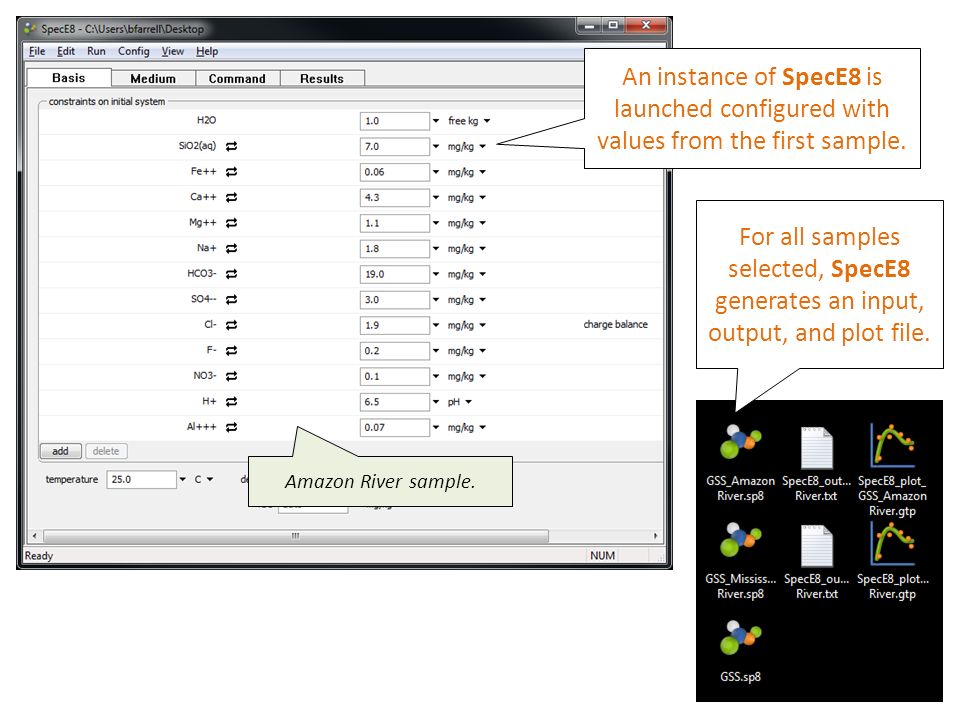Open units dropdown for H2O free kg
This screenshot has width=960, height=720.
487,121
